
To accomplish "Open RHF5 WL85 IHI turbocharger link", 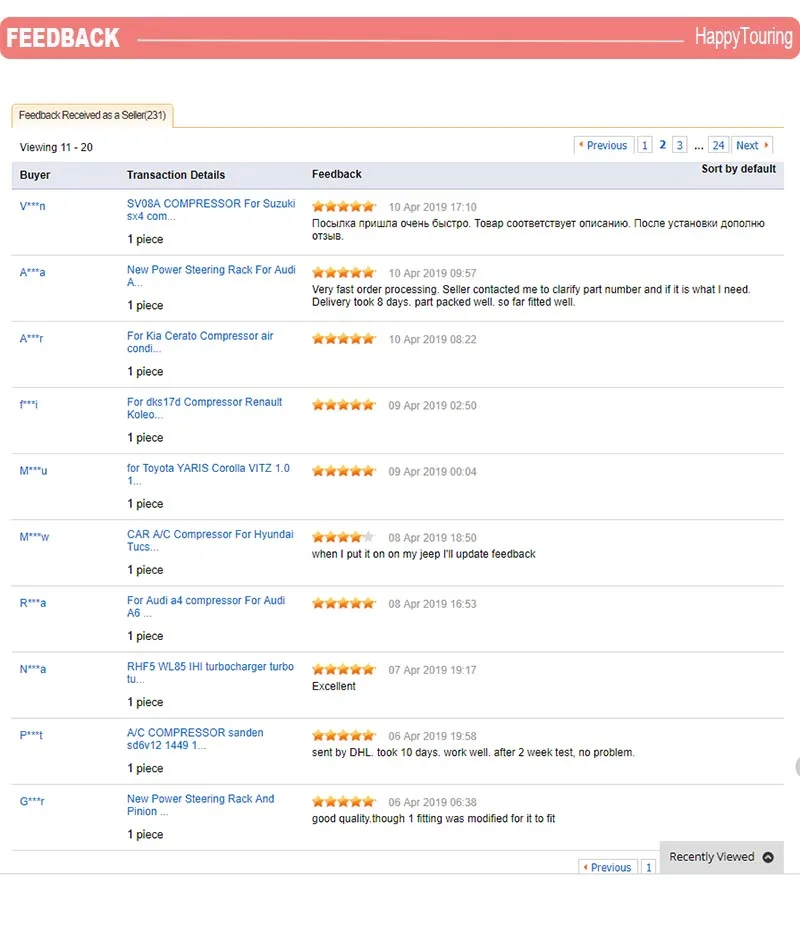I will pos(210,672).
